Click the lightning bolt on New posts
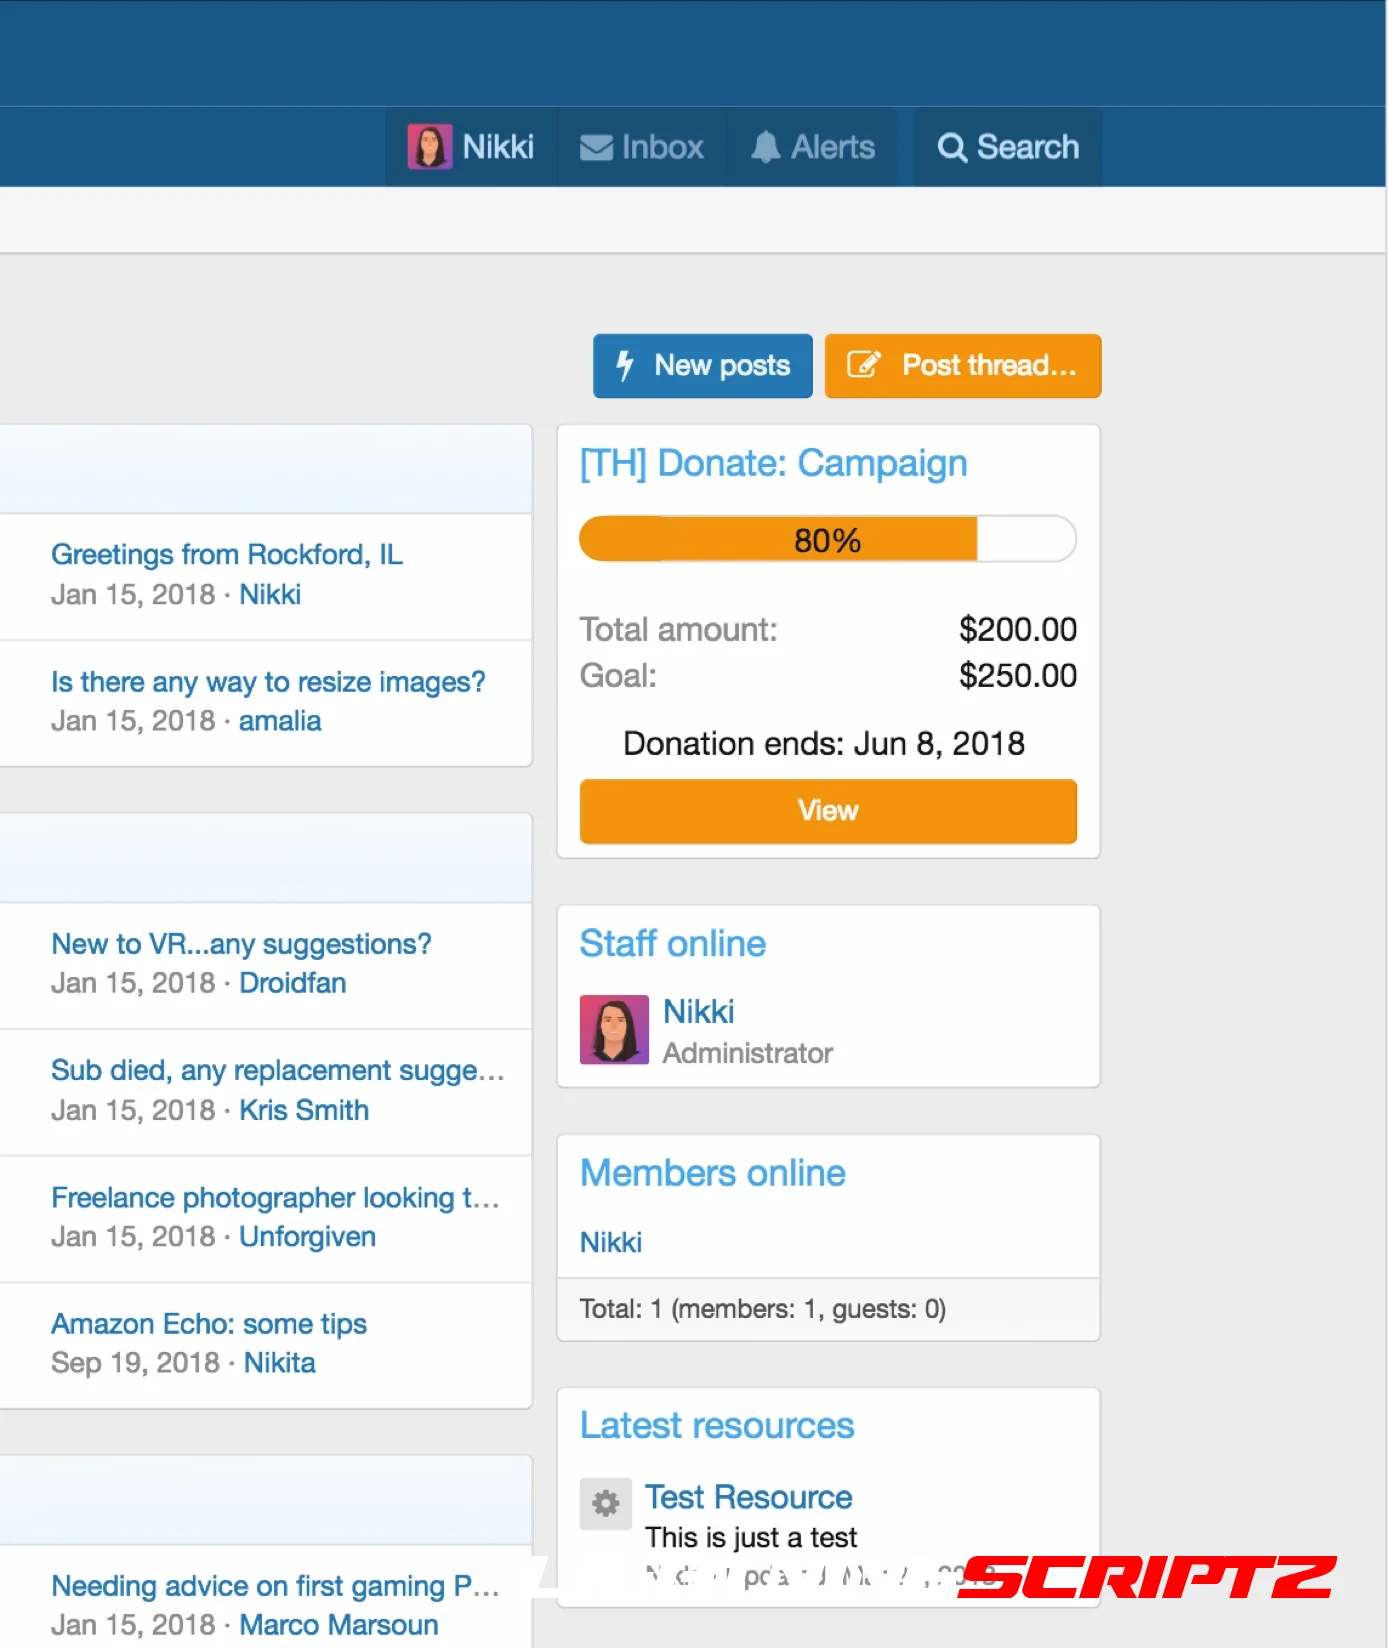This screenshot has width=1388, height=1648. 625,366
